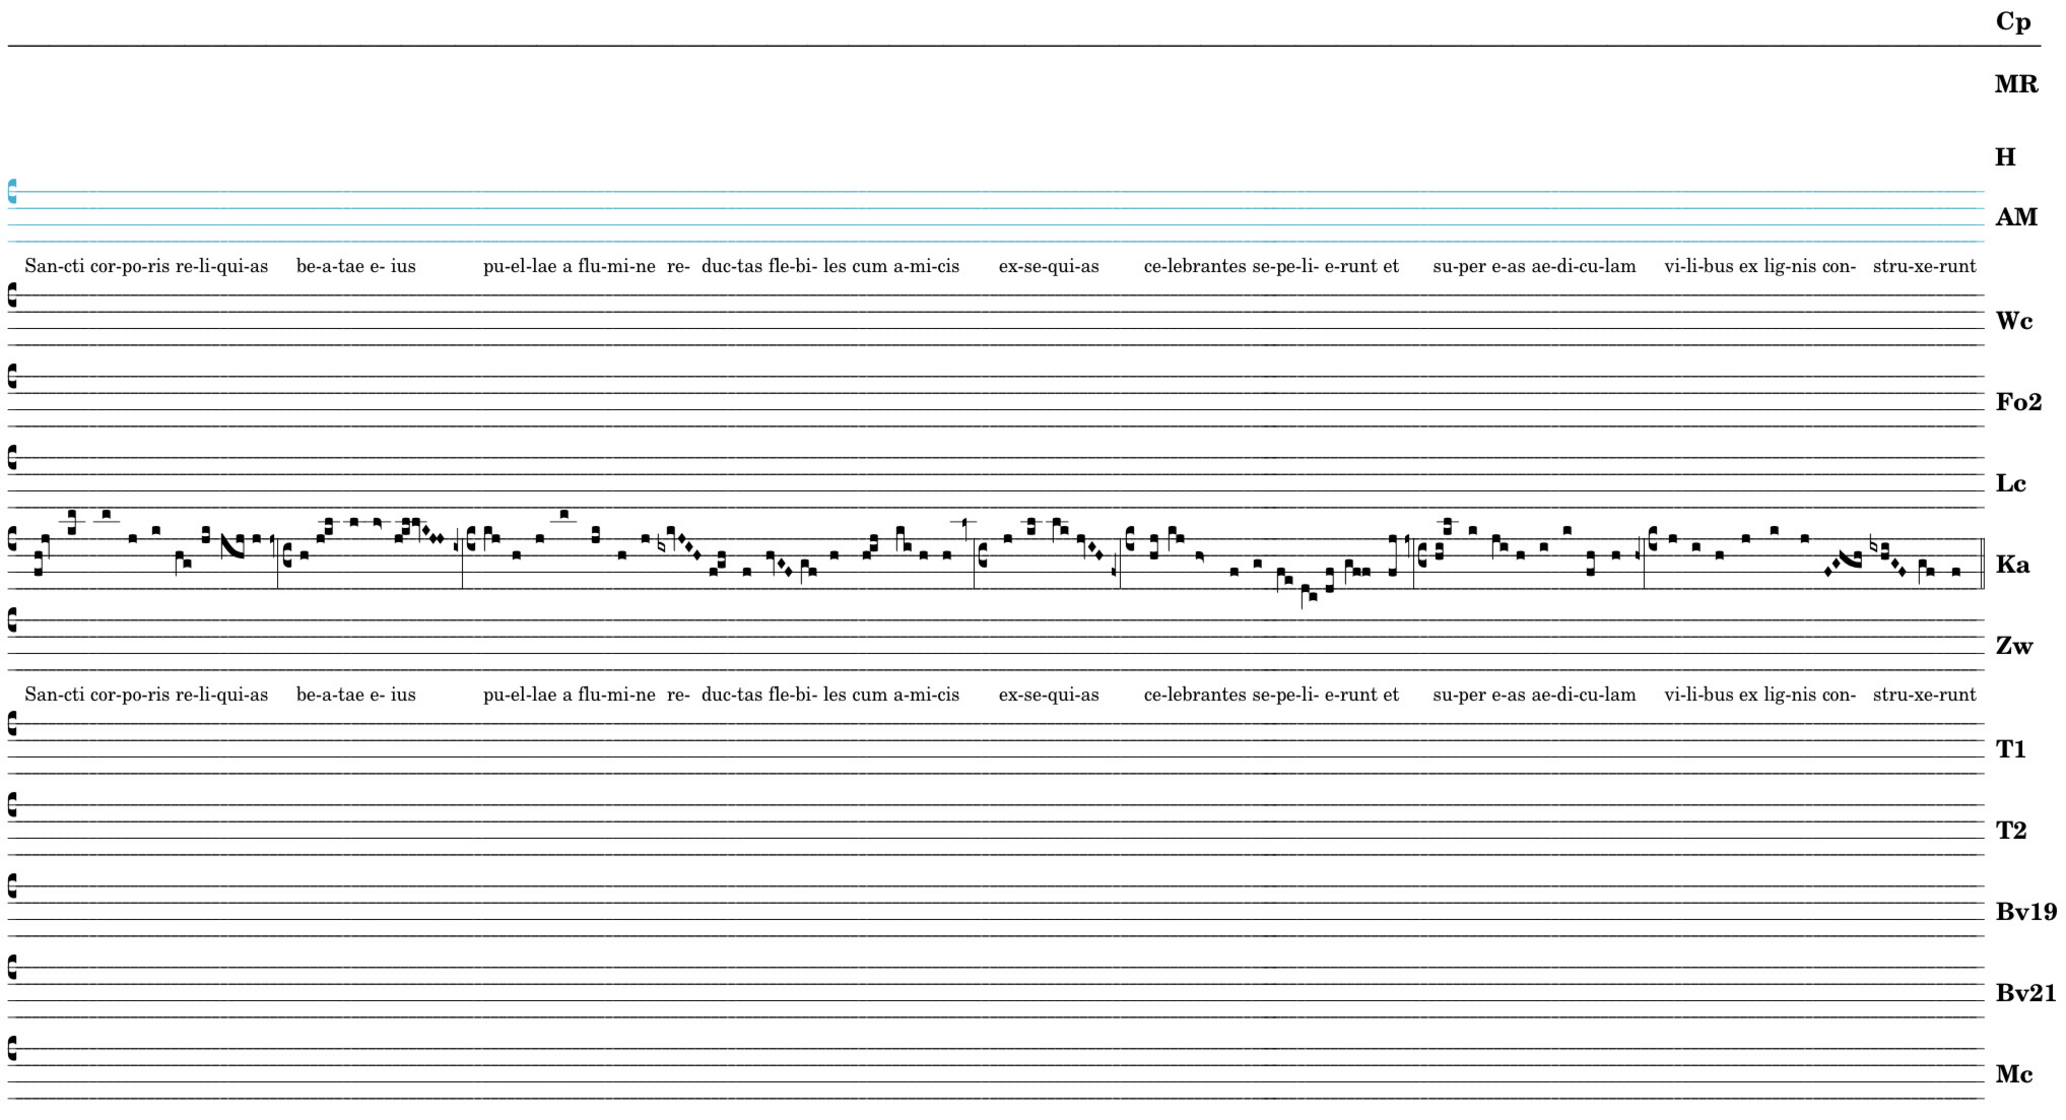
Task: Click the C clef on Wc staff
Action: [x=12, y=295]
